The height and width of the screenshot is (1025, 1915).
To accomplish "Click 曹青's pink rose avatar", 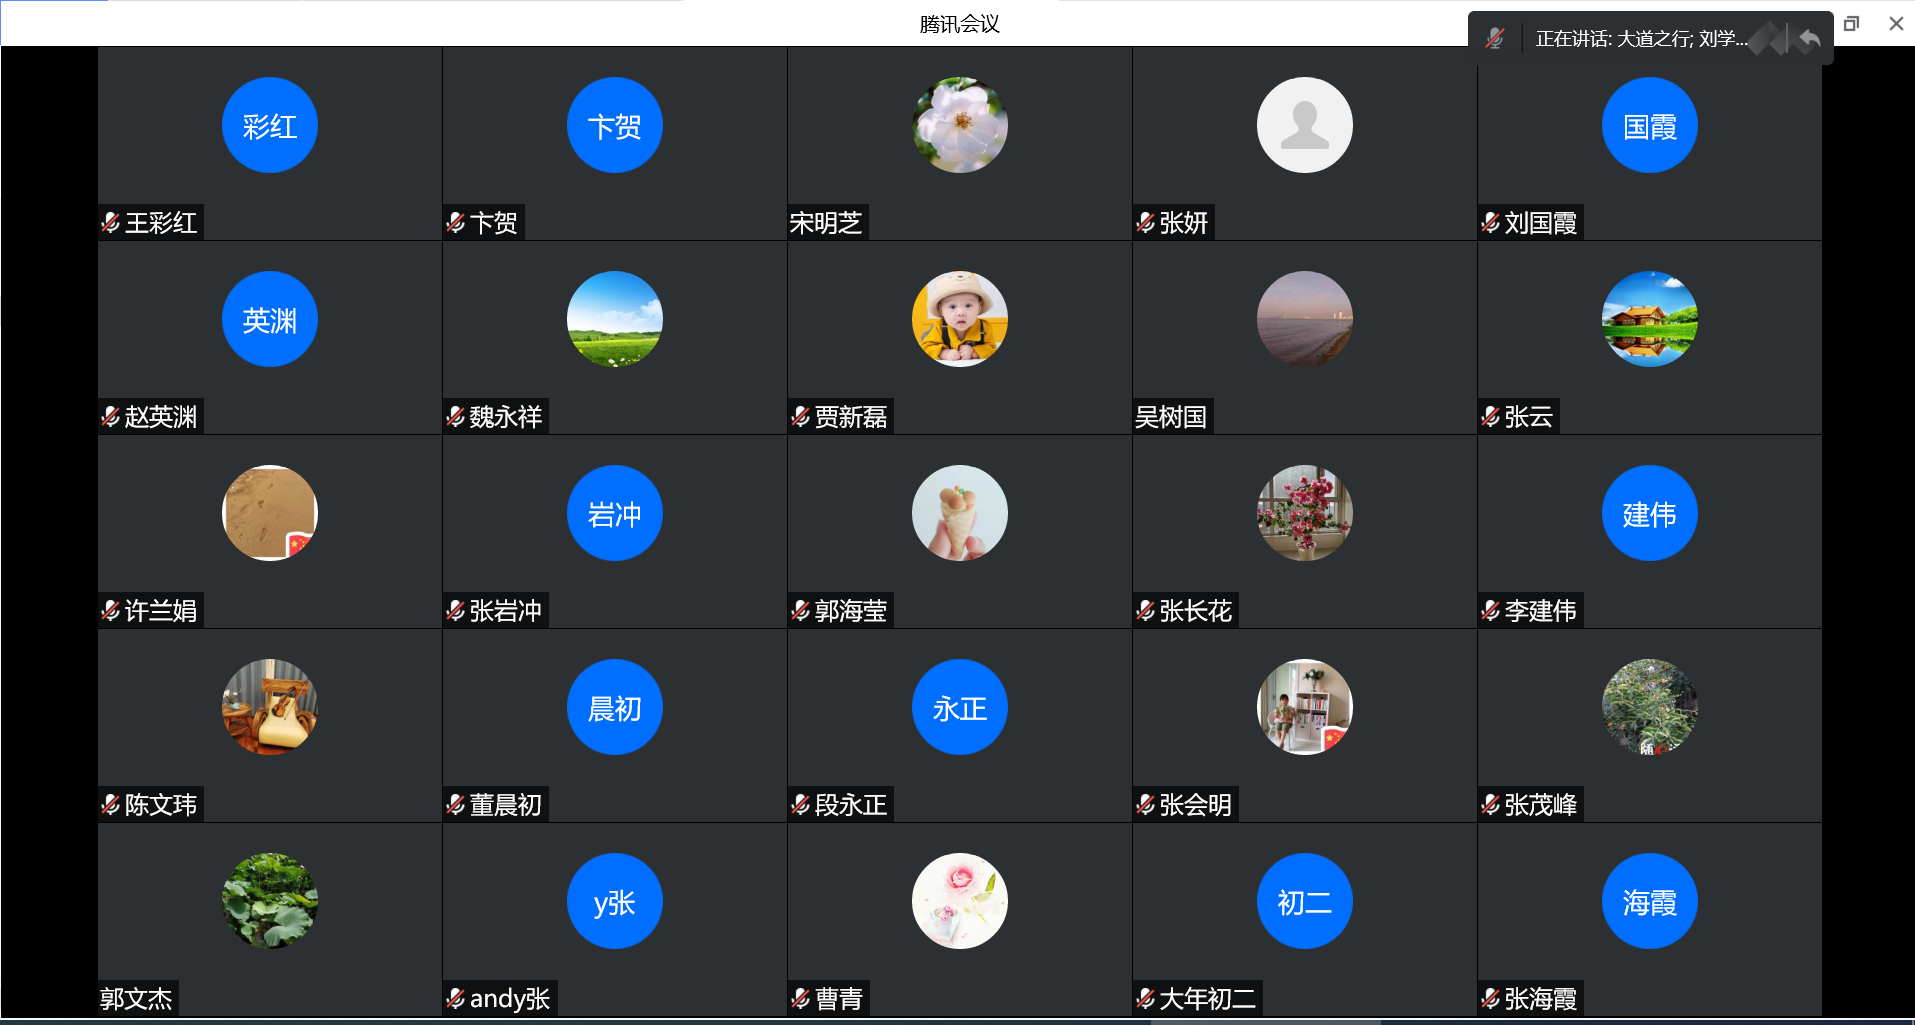I will (x=959, y=901).
